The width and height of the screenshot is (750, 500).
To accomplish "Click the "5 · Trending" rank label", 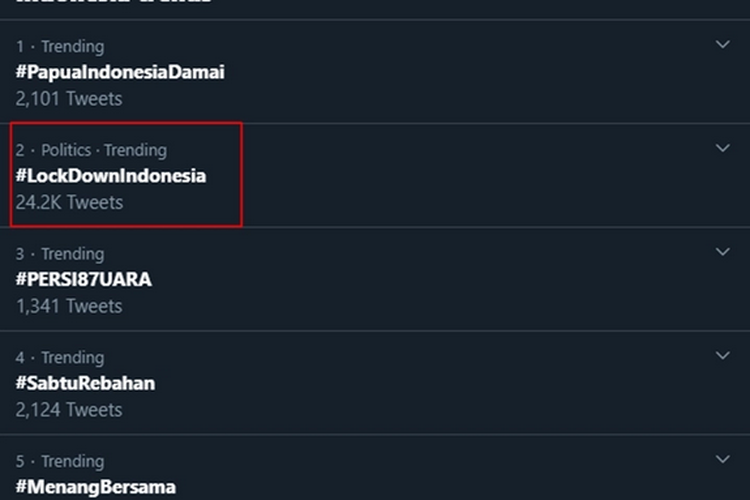I will [60, 461].
